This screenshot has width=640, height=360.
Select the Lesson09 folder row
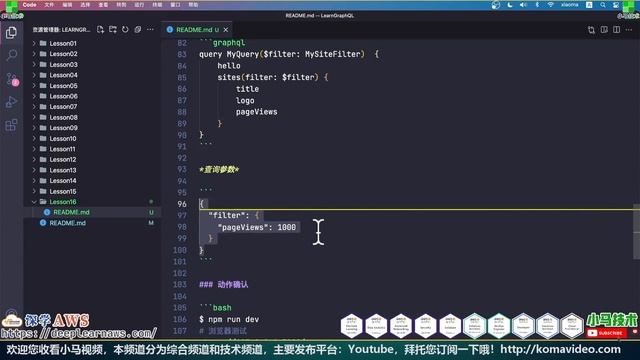point(92,128)
